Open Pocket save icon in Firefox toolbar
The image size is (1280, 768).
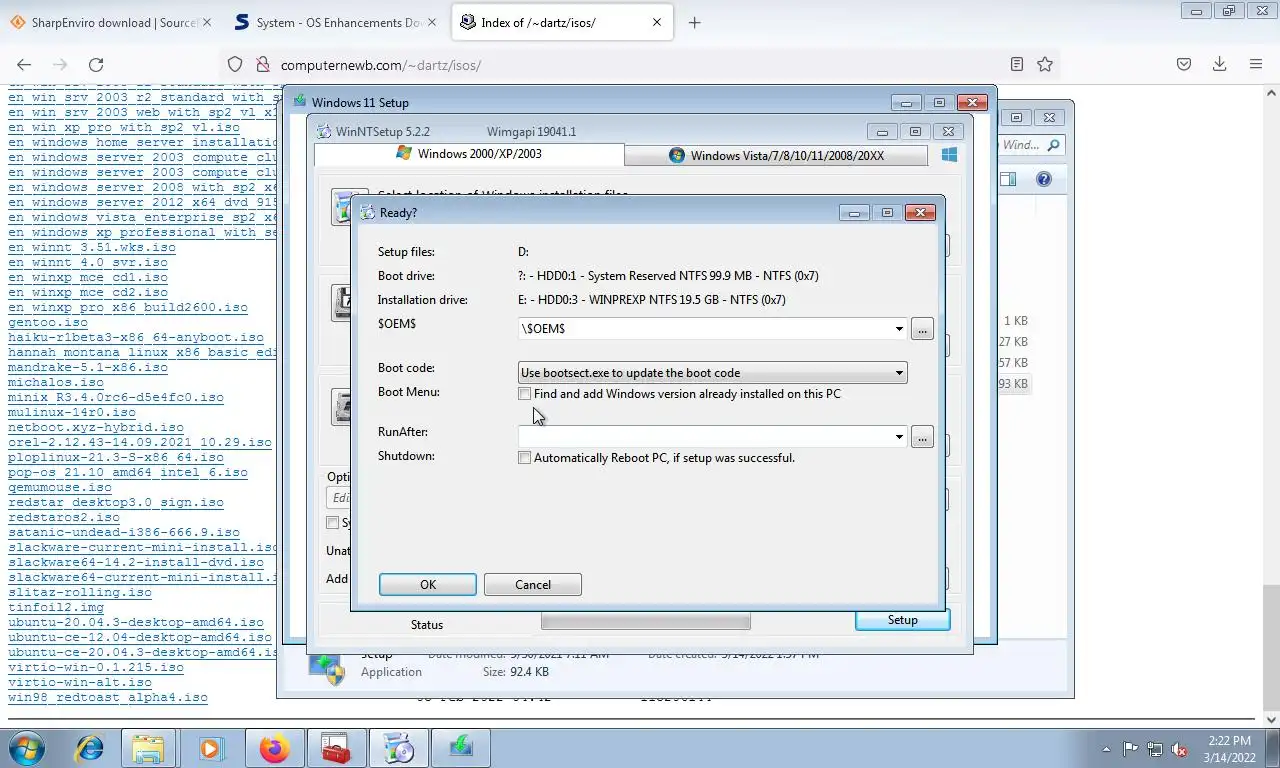coord(1184,64)
